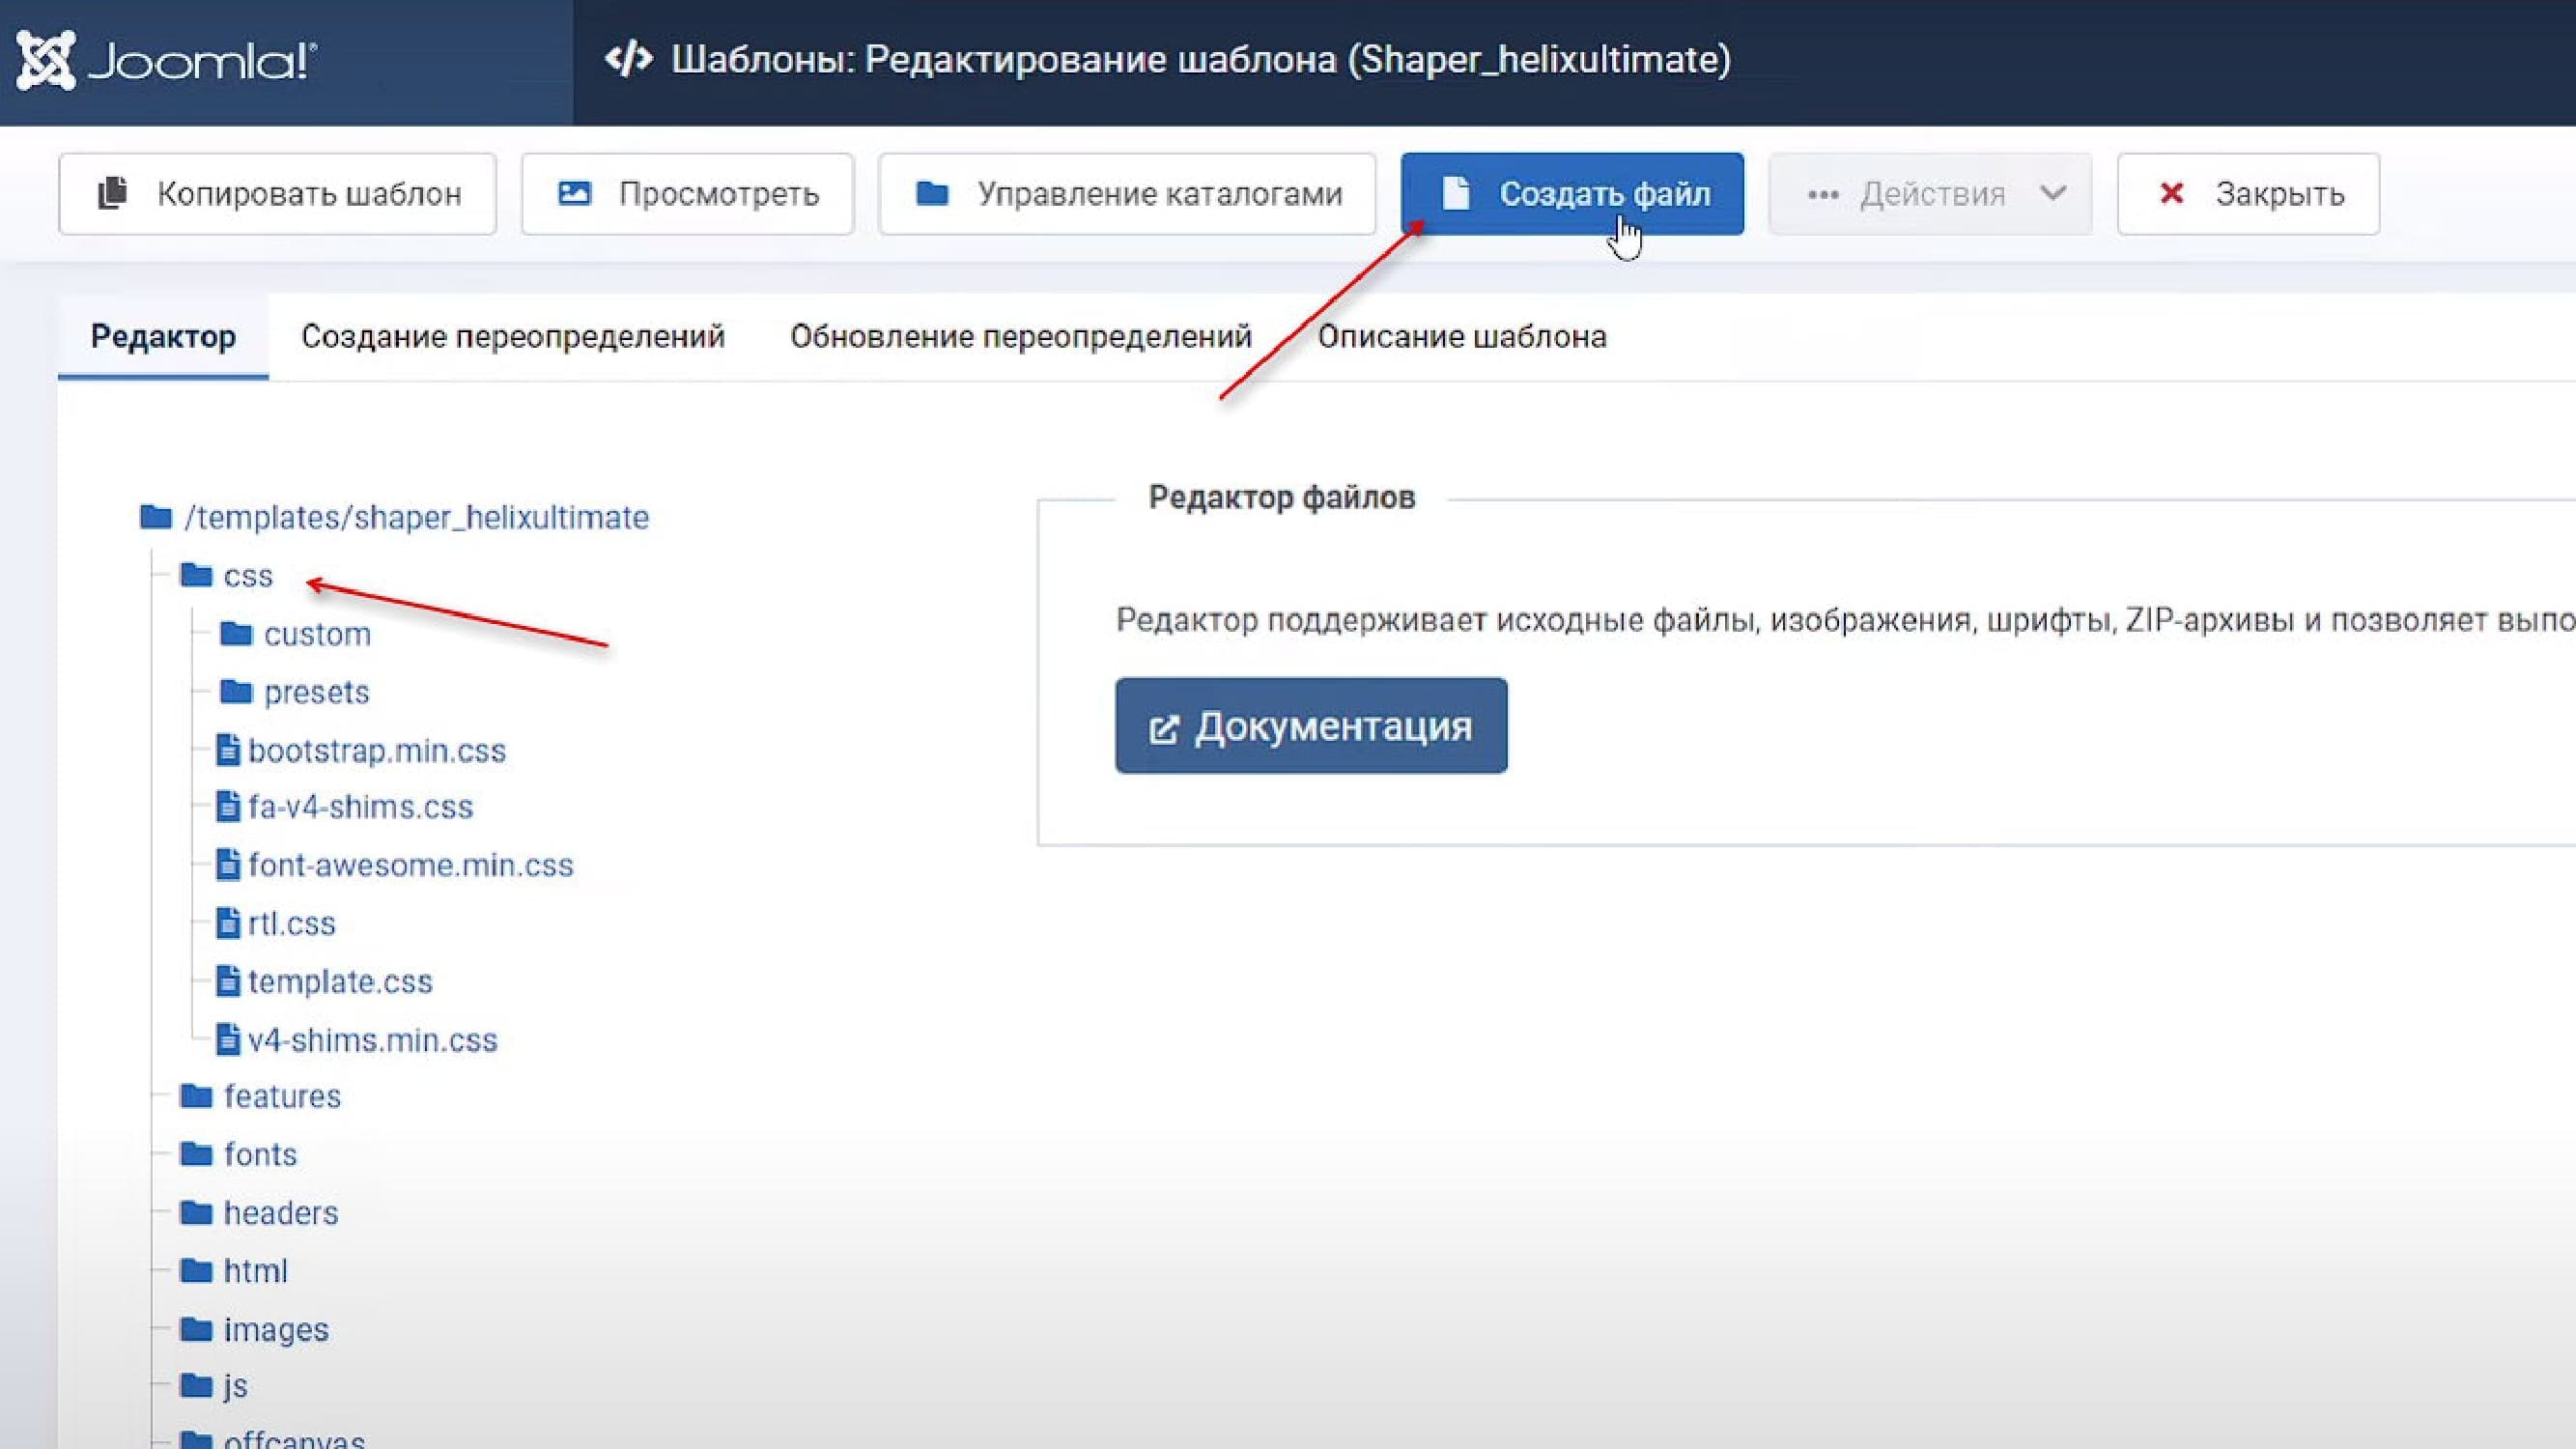Click the Просмотреть button

pos(687,194)
